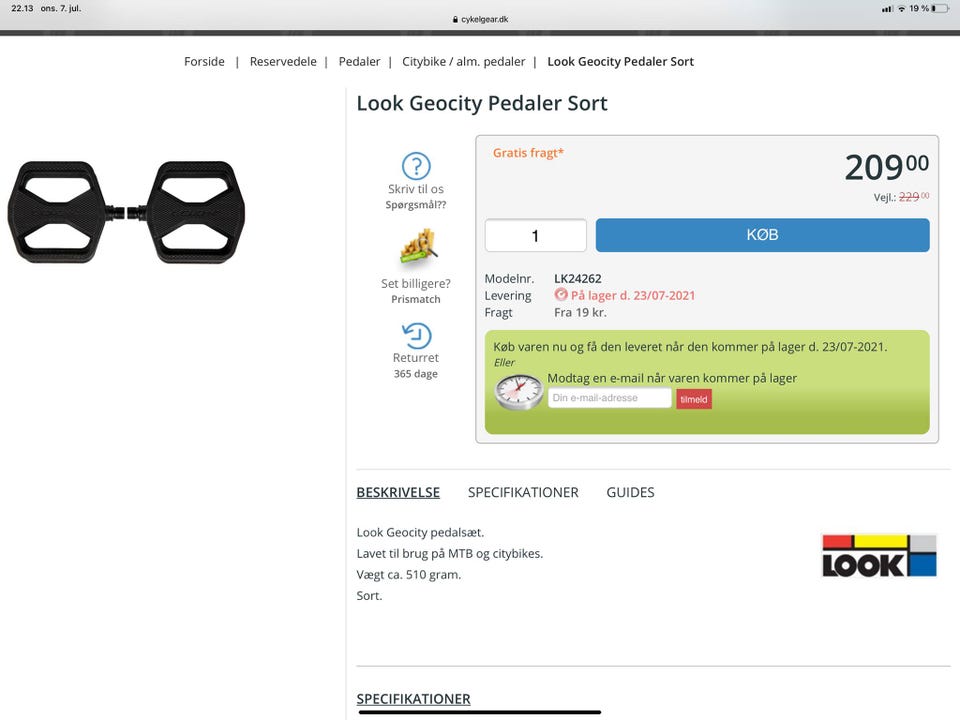Click the red tilmeld button
This screenshot has width=960, height=720.
(x=694, y=399)
